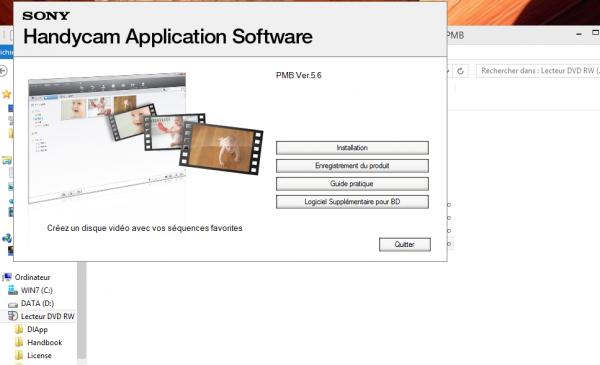Click the Handycam Application Software title
This screenshot has width=600, height=365.
click(168, 37)
